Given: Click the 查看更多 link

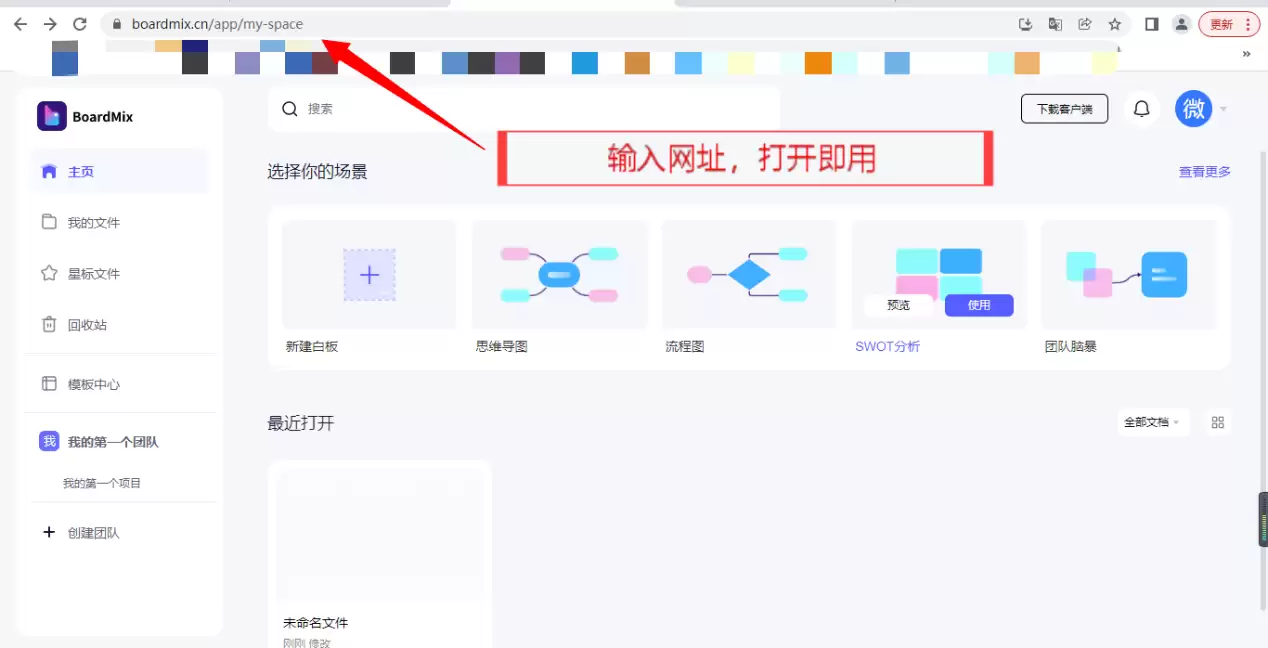Looking at the screenshot, I should [1204, 172].
